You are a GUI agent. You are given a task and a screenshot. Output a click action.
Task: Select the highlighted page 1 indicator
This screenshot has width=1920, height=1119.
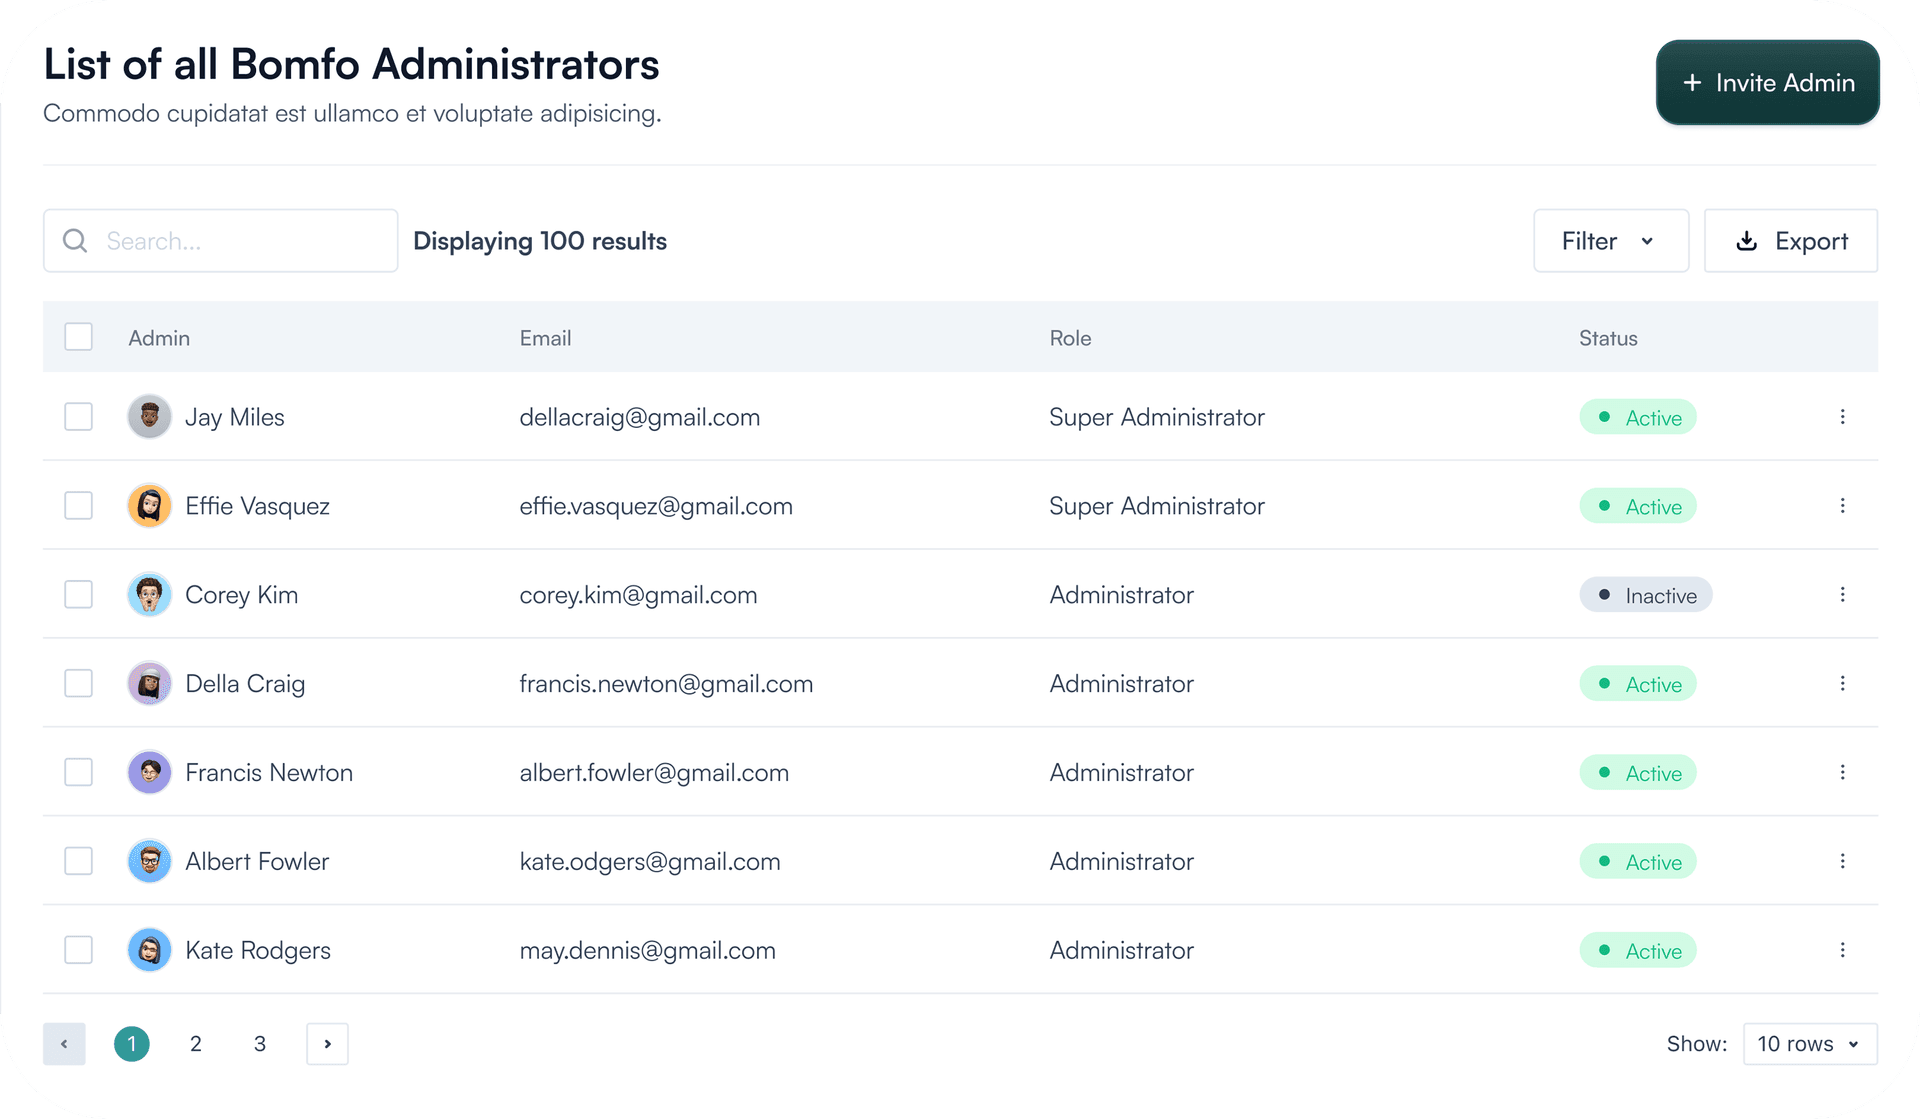click(x=132, y=1044)
